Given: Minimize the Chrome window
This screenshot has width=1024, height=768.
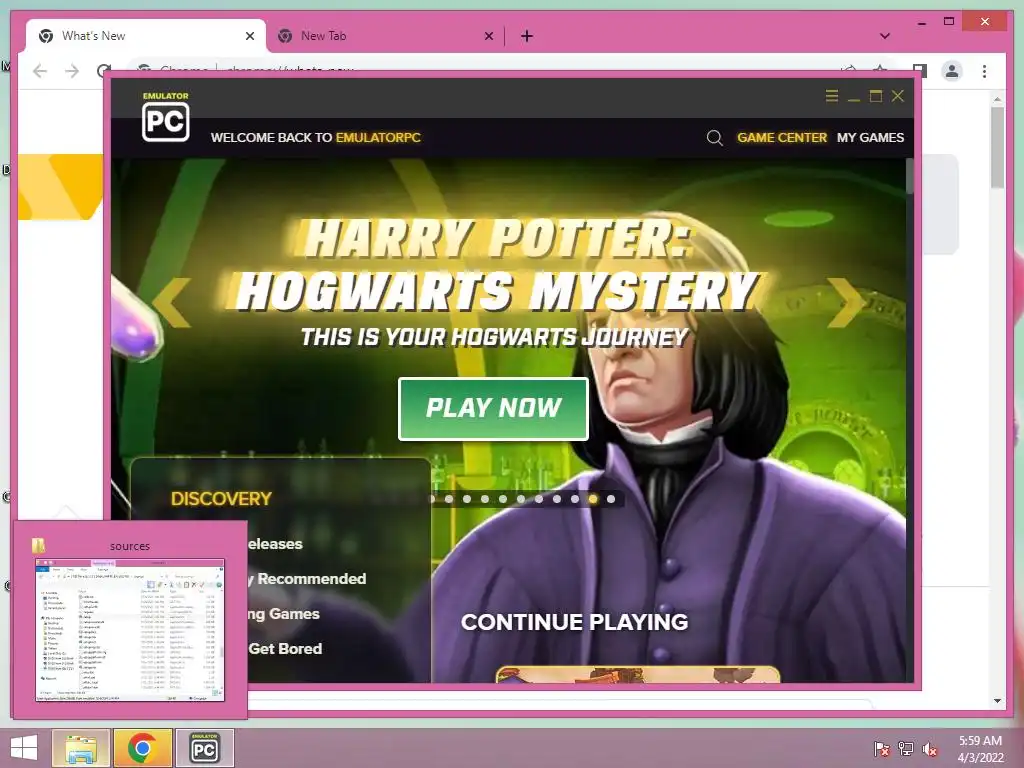Looking at the screenshot, I should [921, 22].
